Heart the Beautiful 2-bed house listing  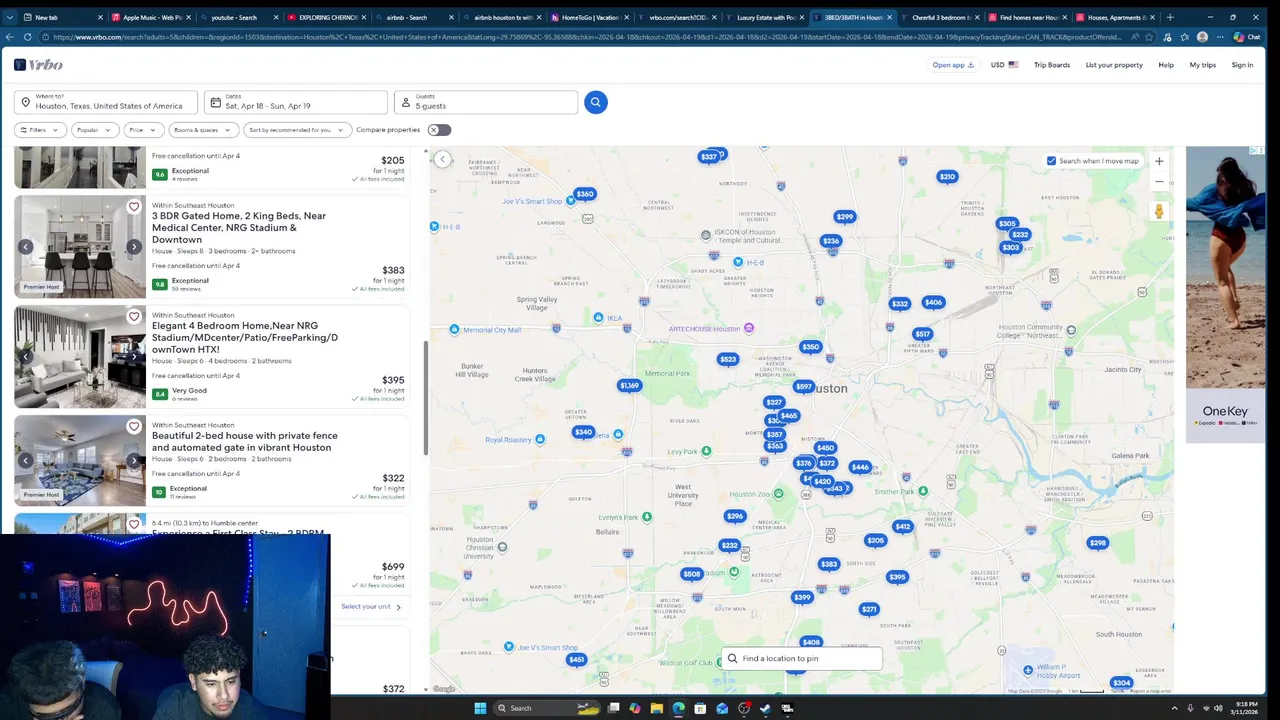coord(134,427)
